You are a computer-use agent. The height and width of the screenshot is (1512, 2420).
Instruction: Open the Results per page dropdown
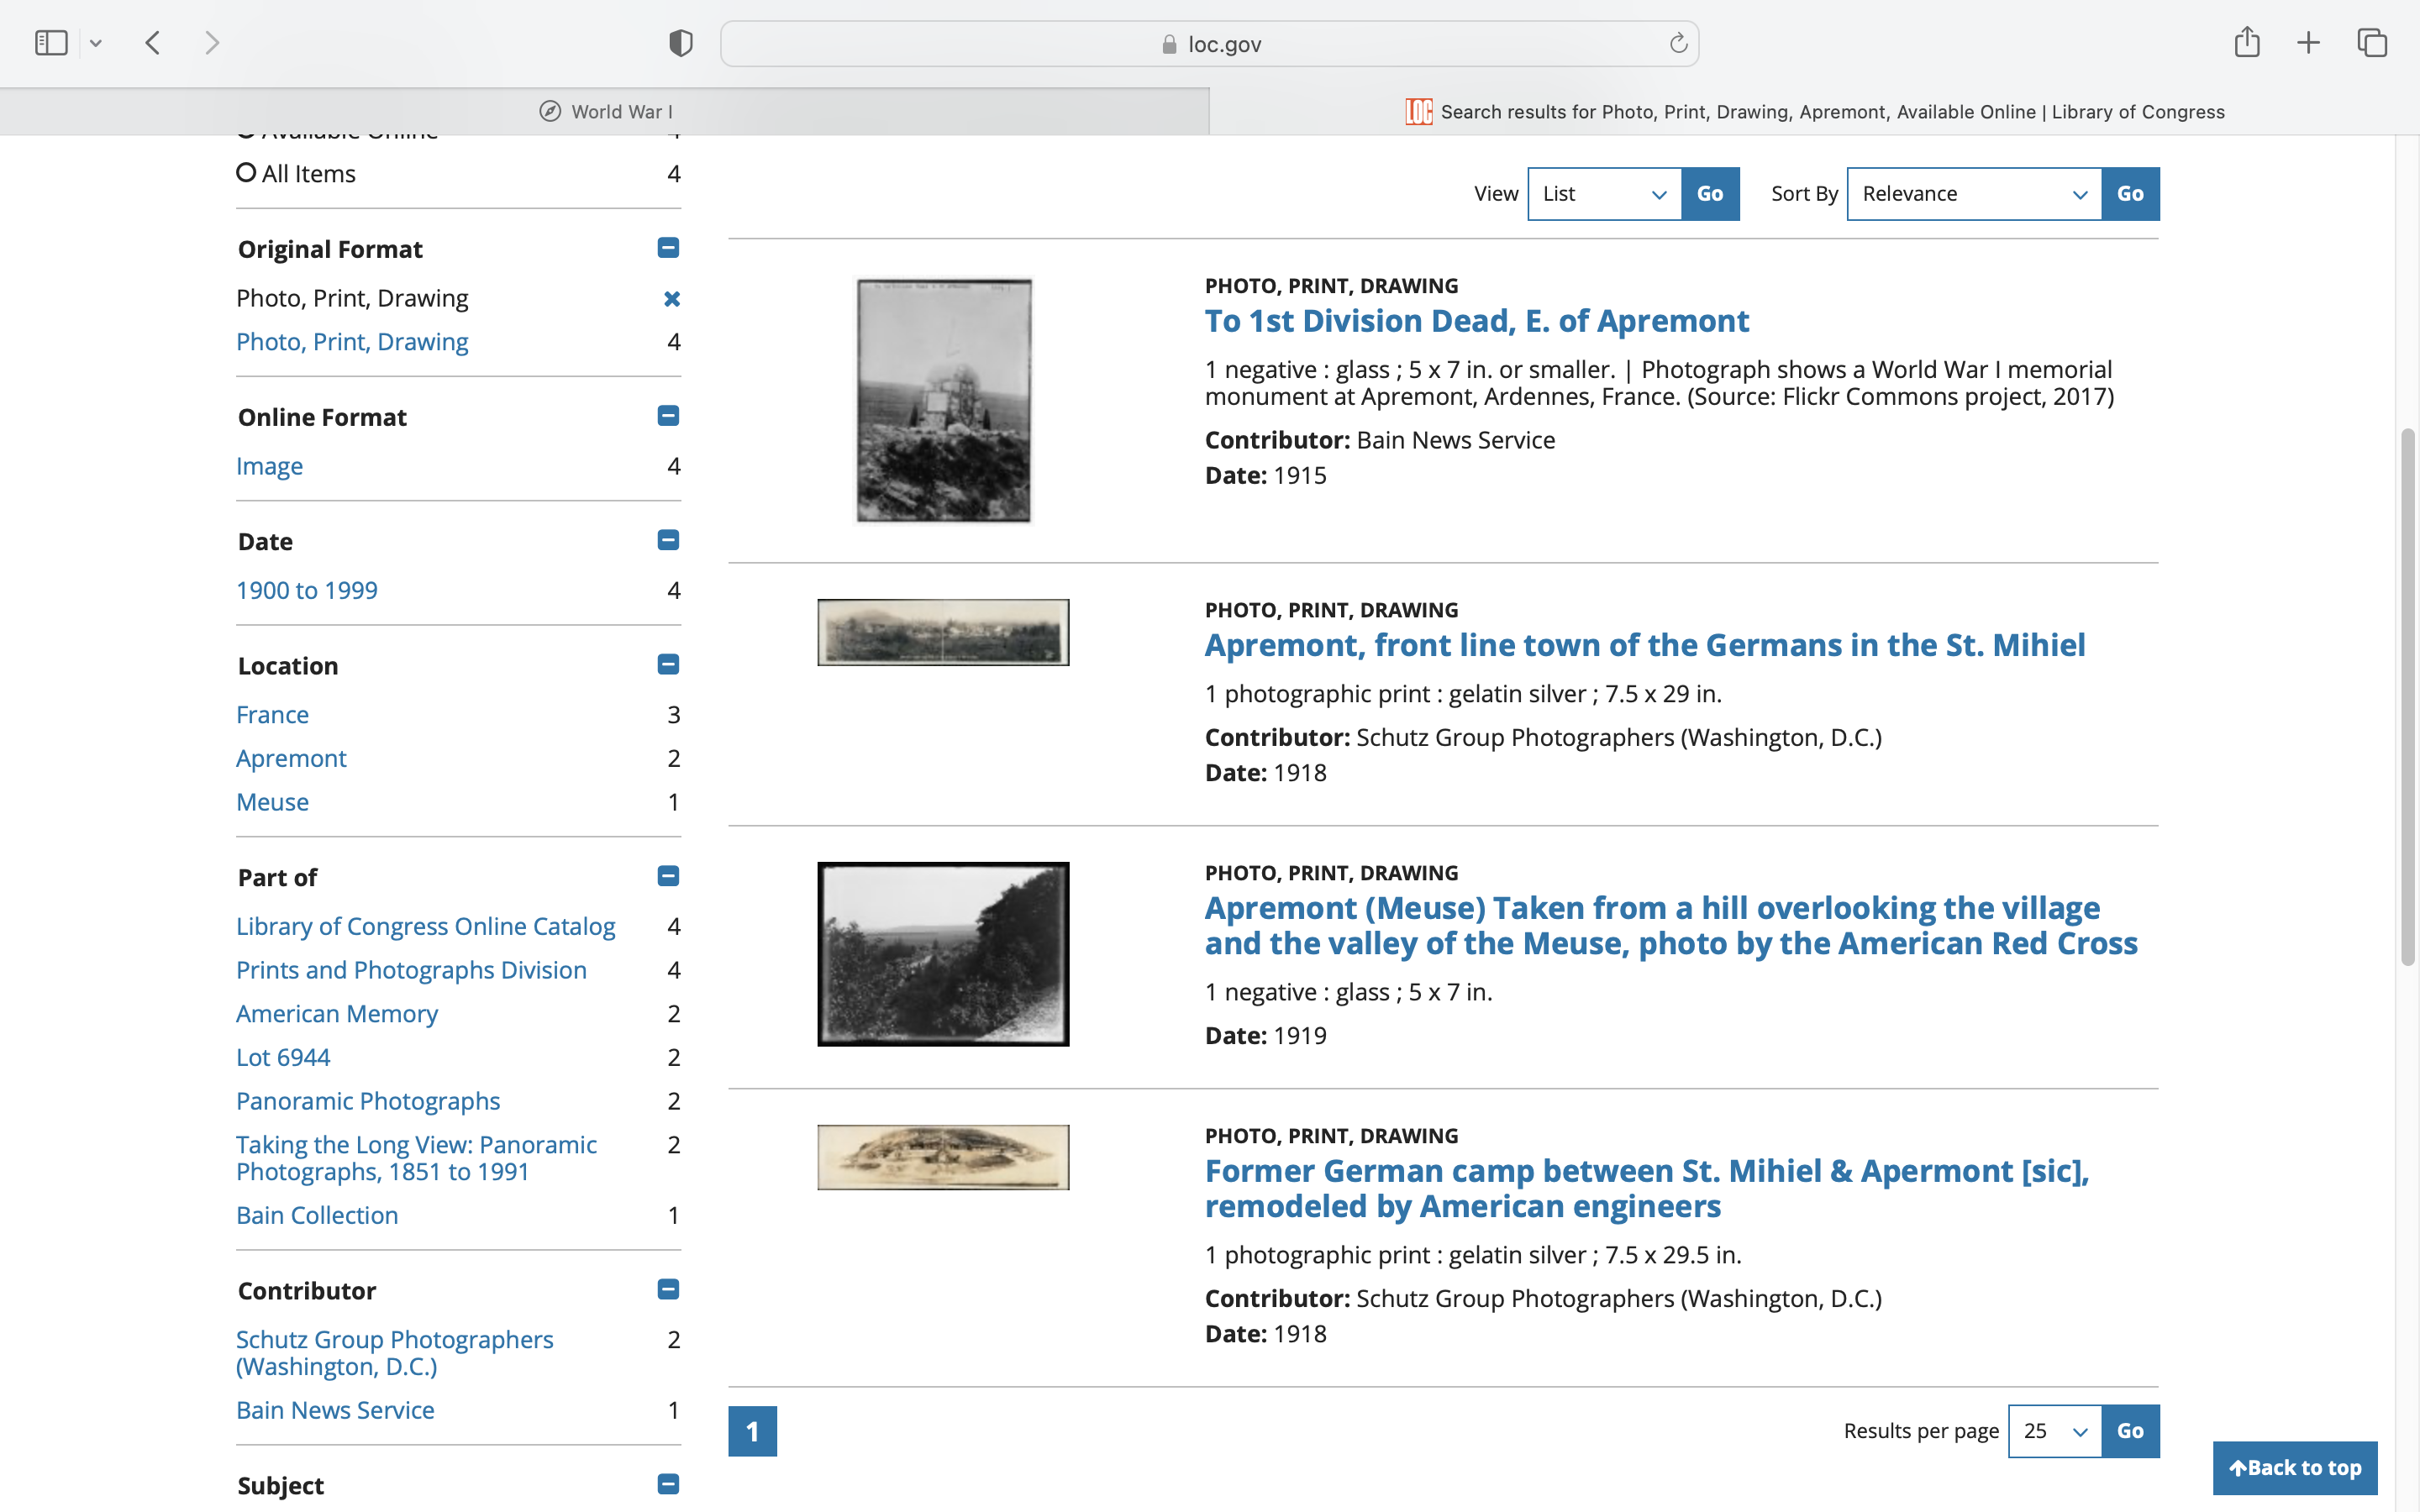pyautogui.click(x=2054, y=1431)
